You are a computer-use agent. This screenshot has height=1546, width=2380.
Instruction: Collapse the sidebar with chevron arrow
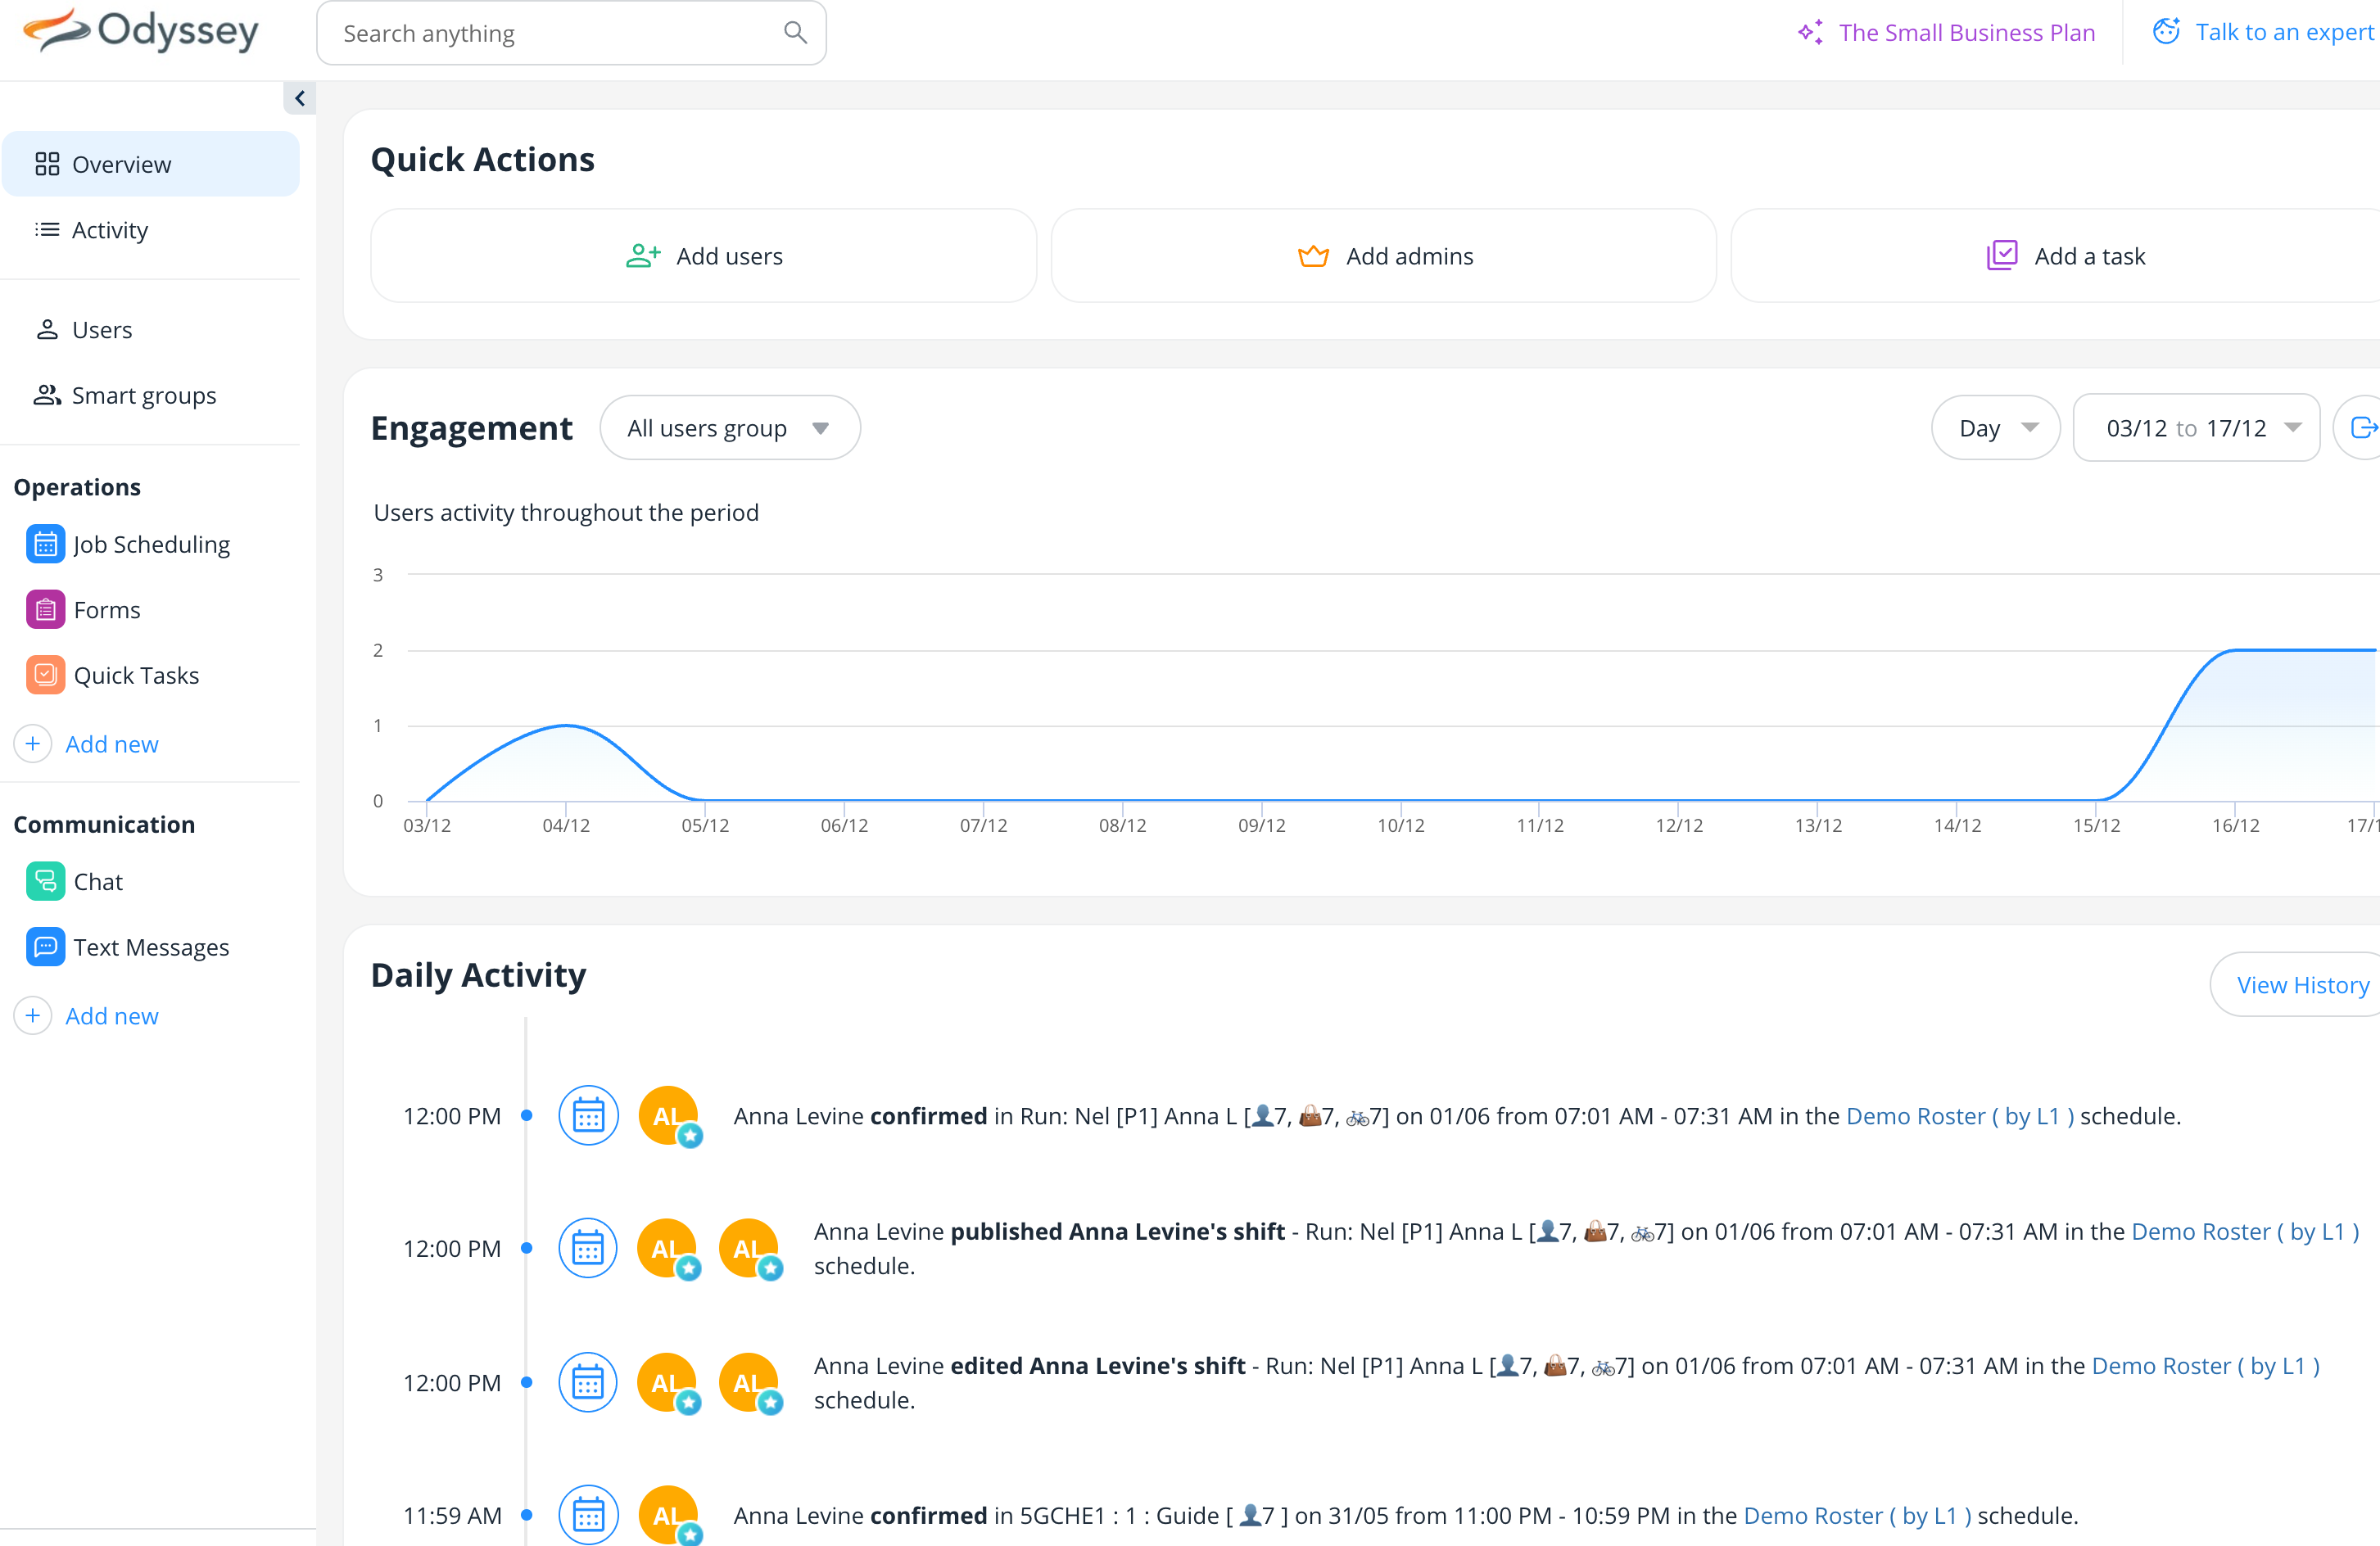click(299, 98)
